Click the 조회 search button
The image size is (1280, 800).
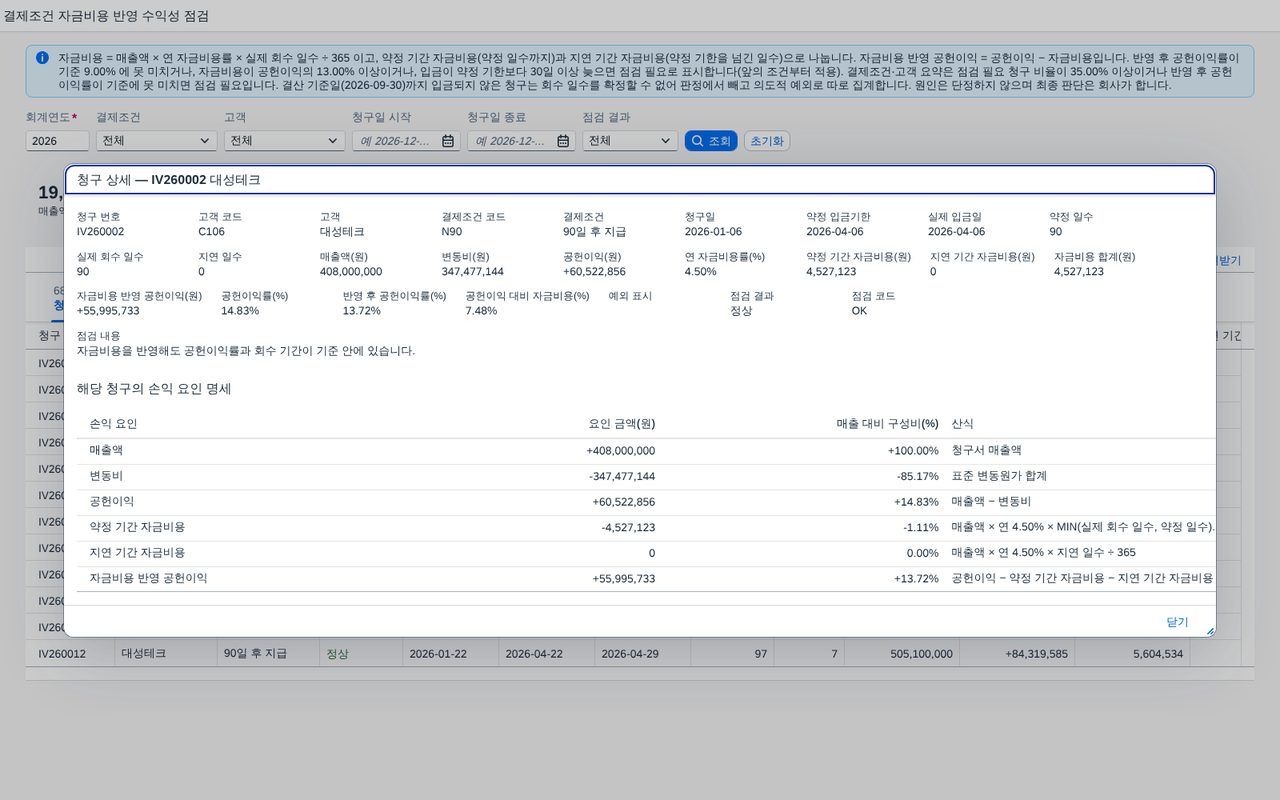coord(711,141)
